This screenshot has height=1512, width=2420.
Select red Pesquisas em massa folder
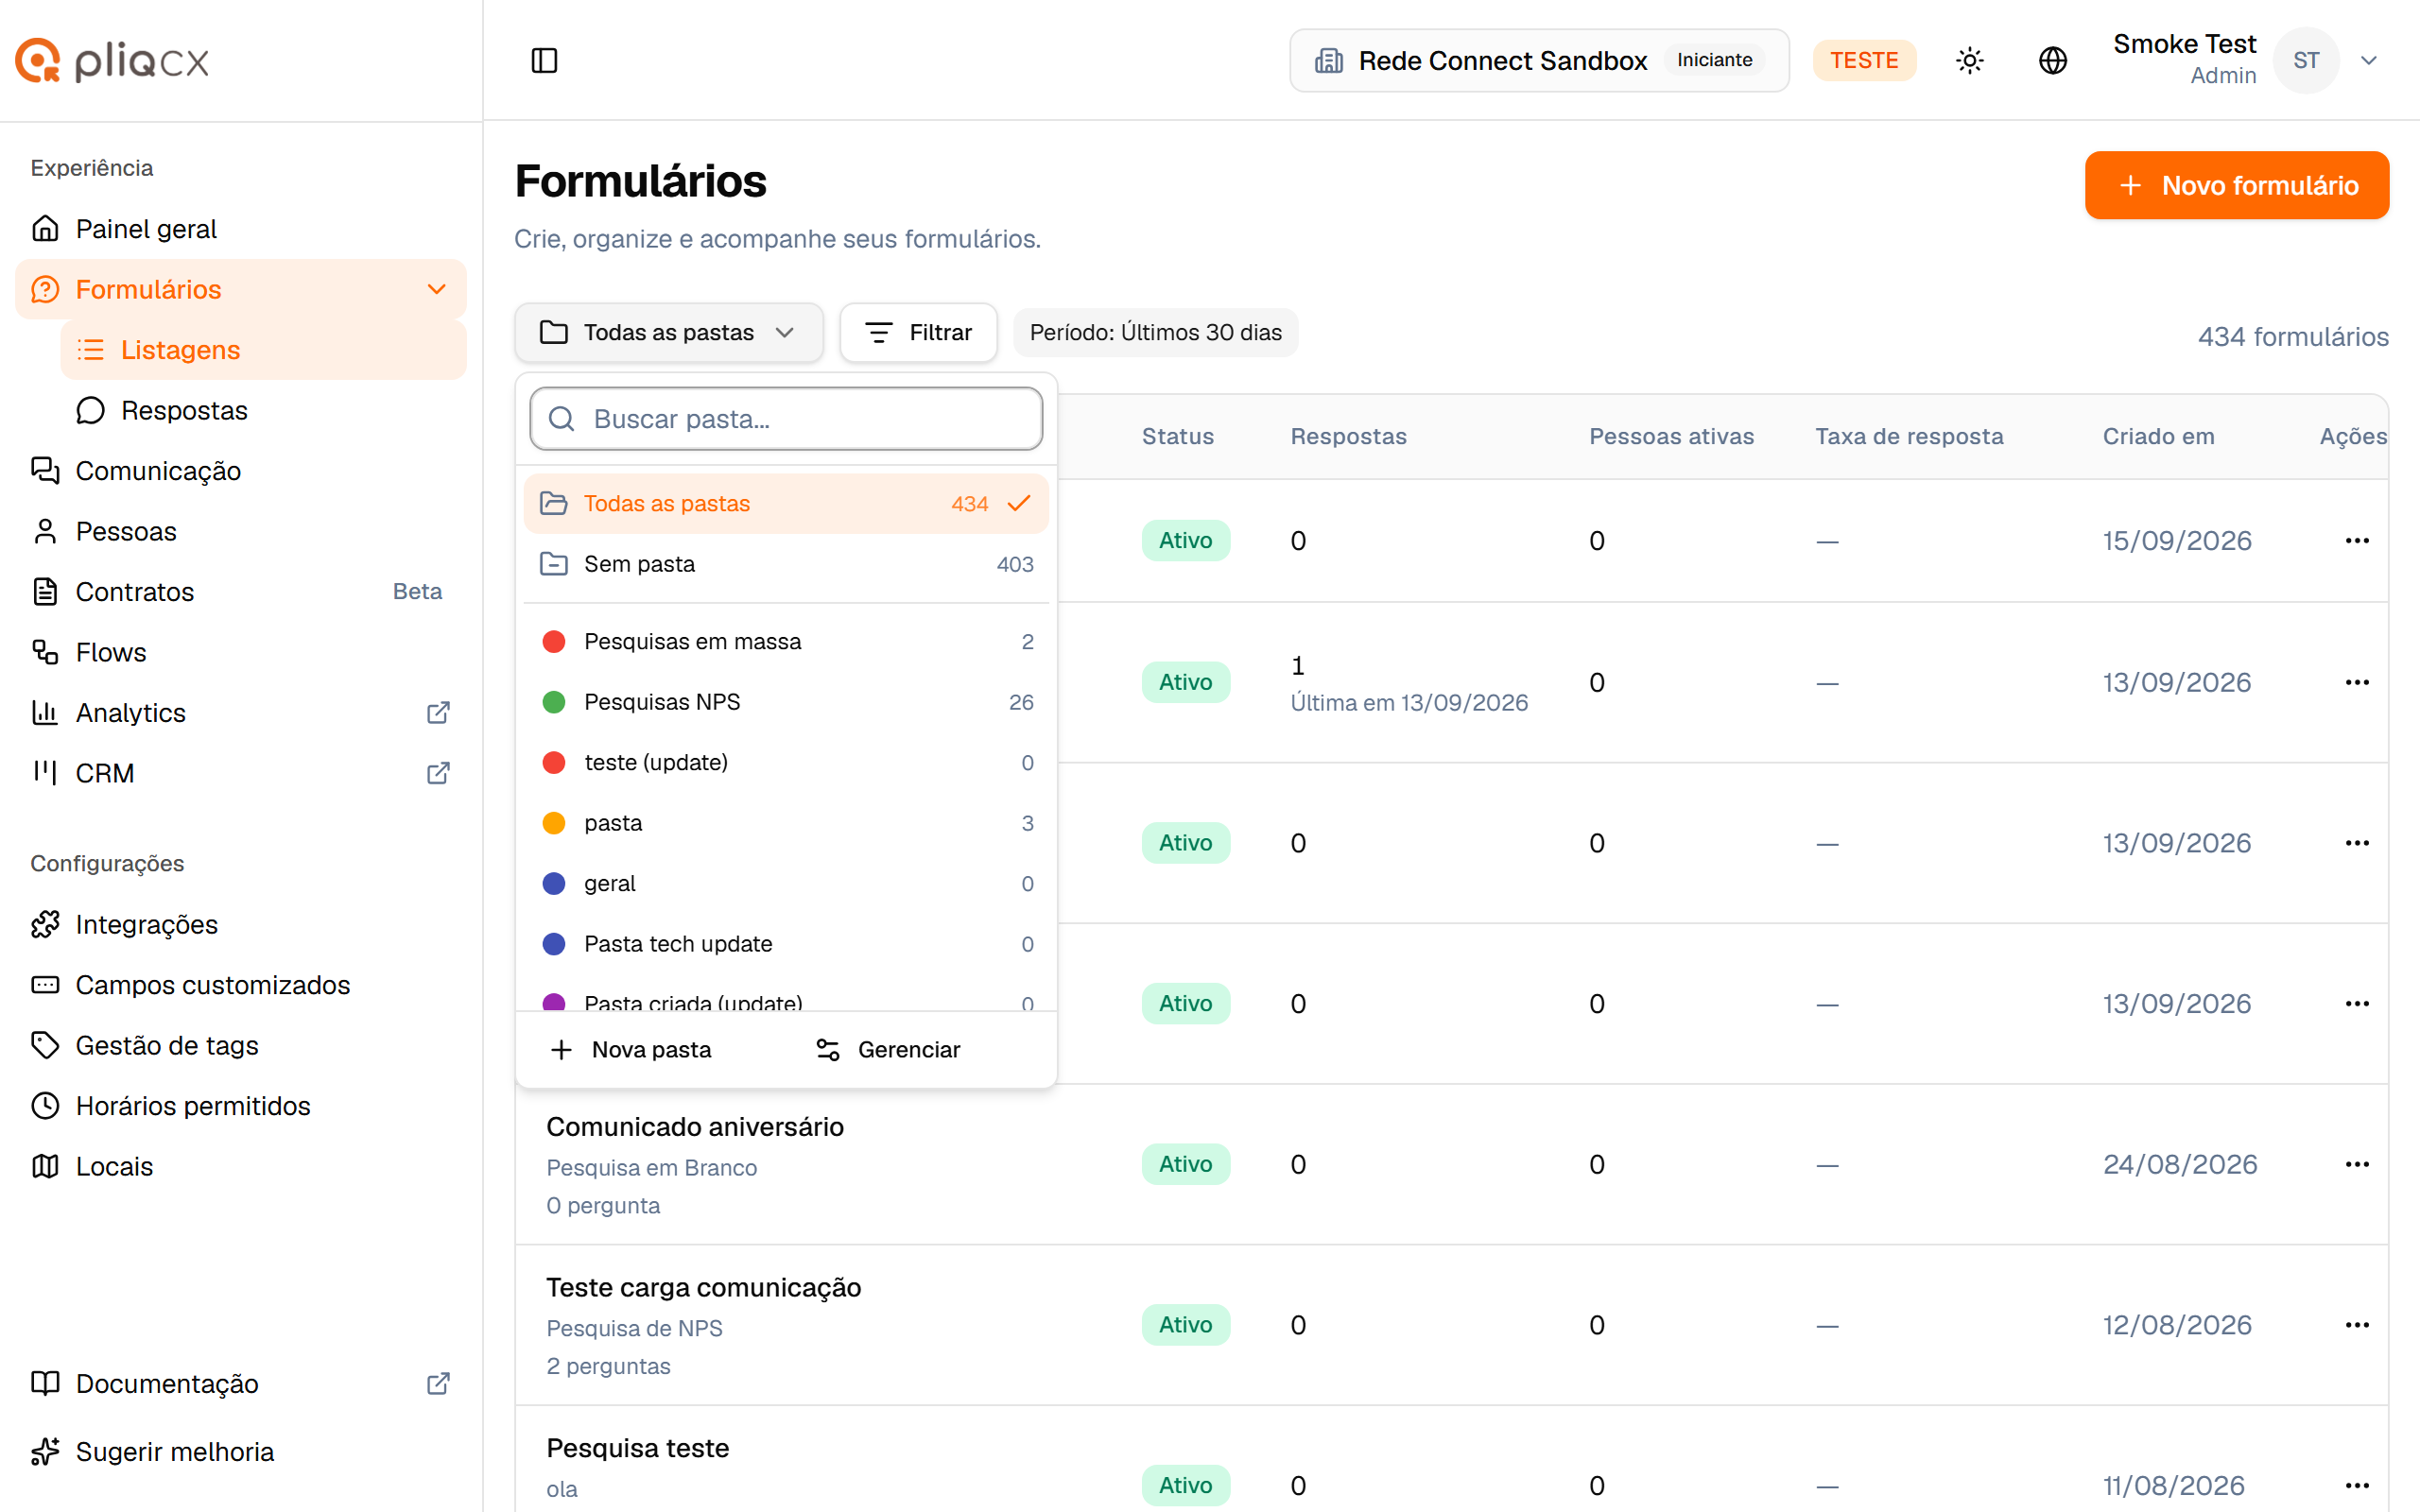point(786,641)
